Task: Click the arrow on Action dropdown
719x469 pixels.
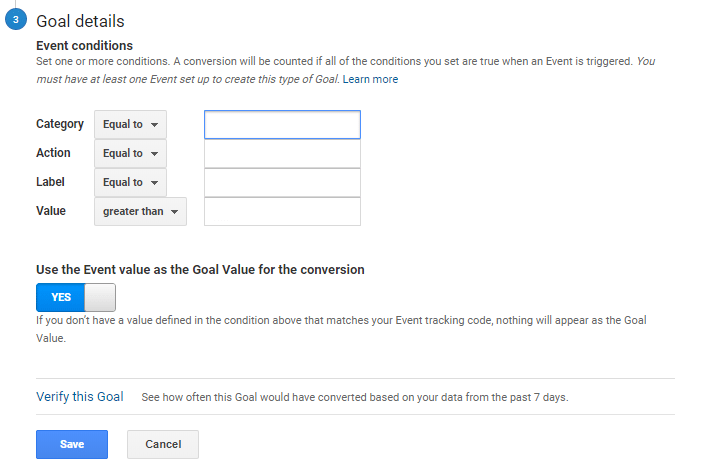Action: point(155,154)
